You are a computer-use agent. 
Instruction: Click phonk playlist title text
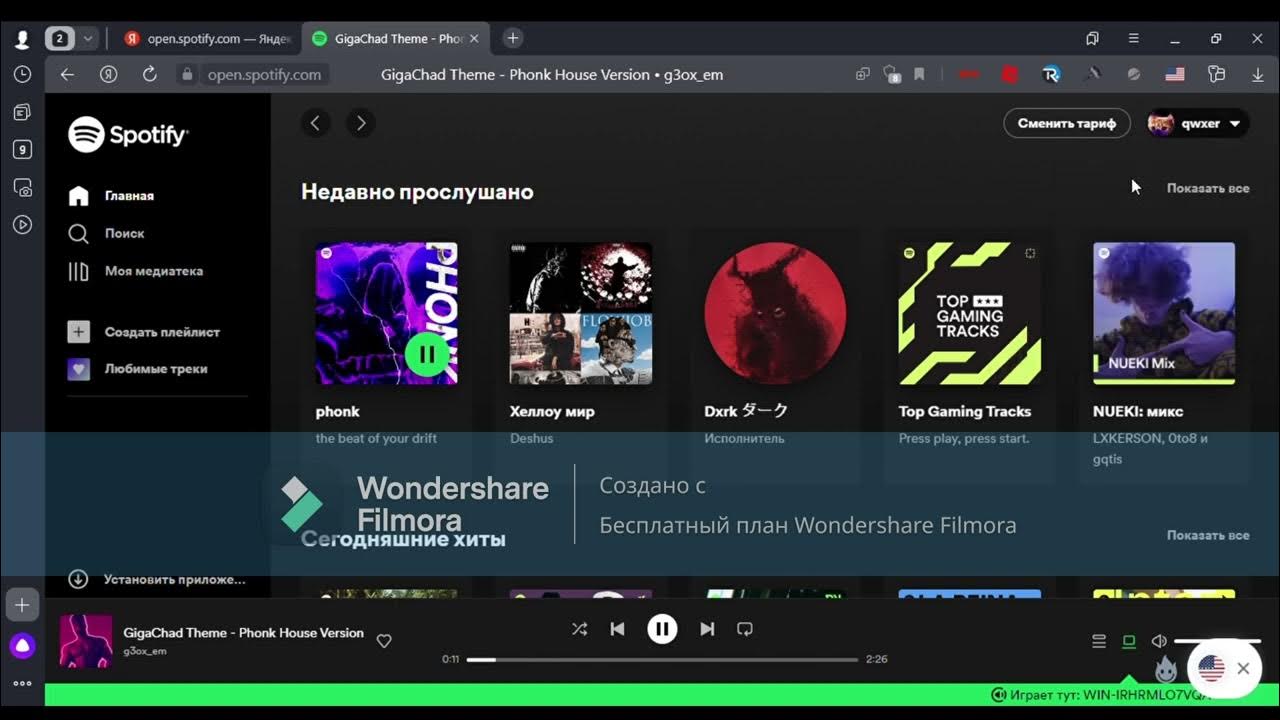(338, 411)
